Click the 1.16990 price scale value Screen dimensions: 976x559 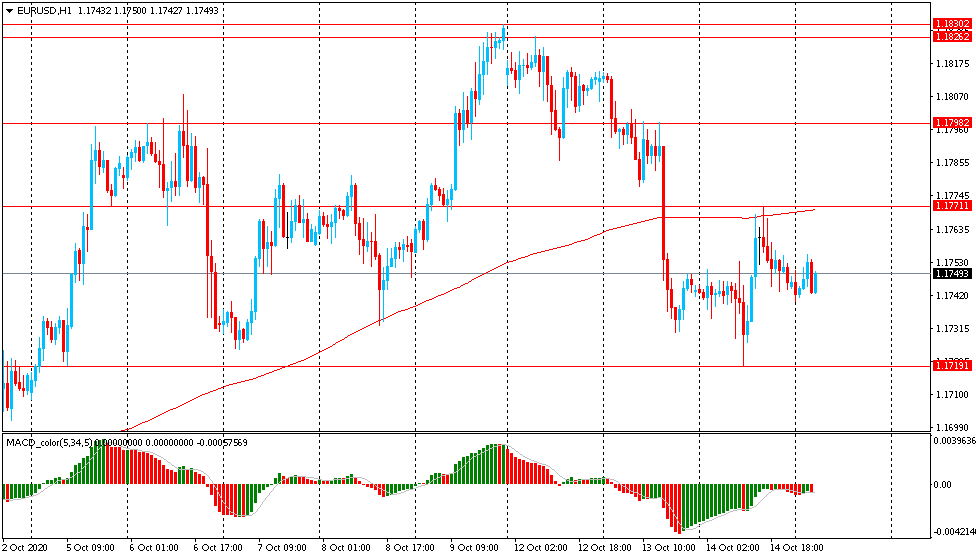tap(952, 428)
